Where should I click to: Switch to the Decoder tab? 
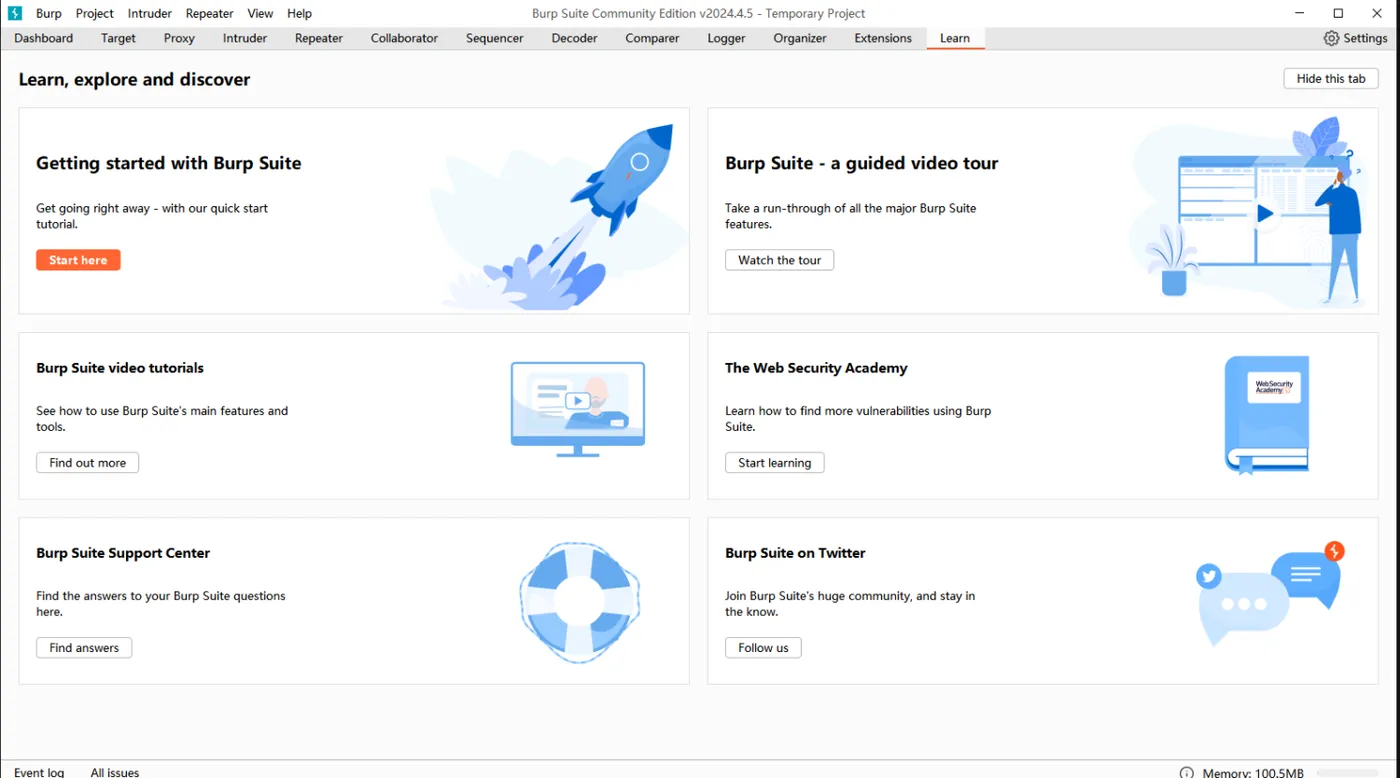[575, 38]
